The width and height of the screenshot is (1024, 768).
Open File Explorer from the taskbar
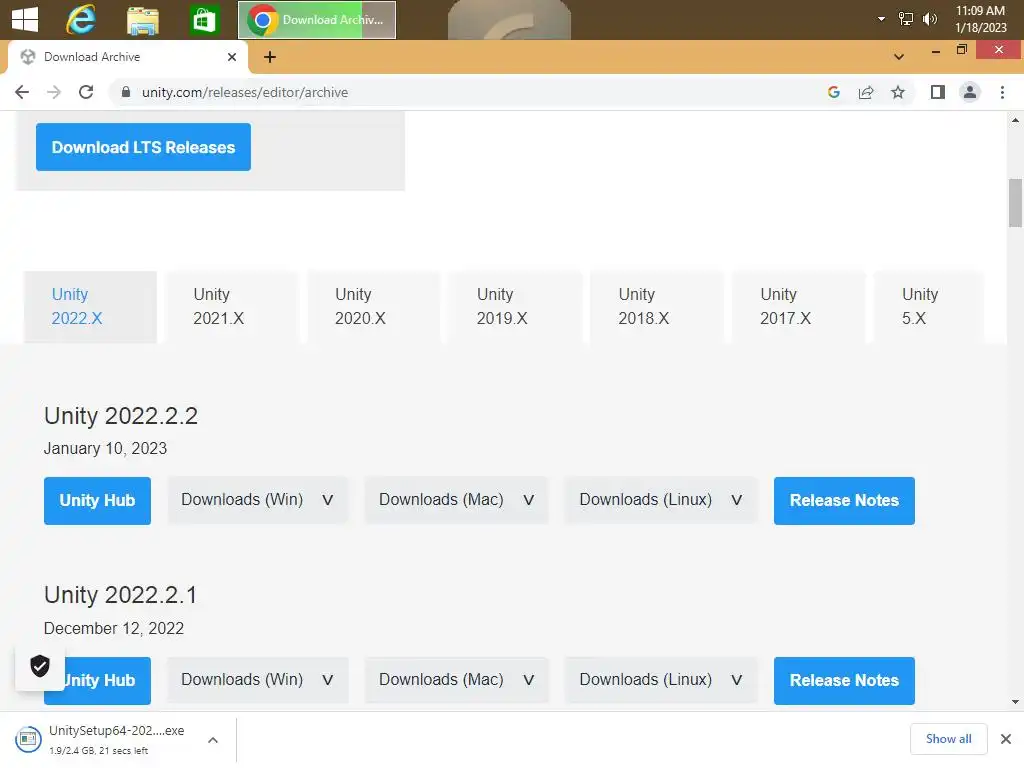click(x=143, y=20)
